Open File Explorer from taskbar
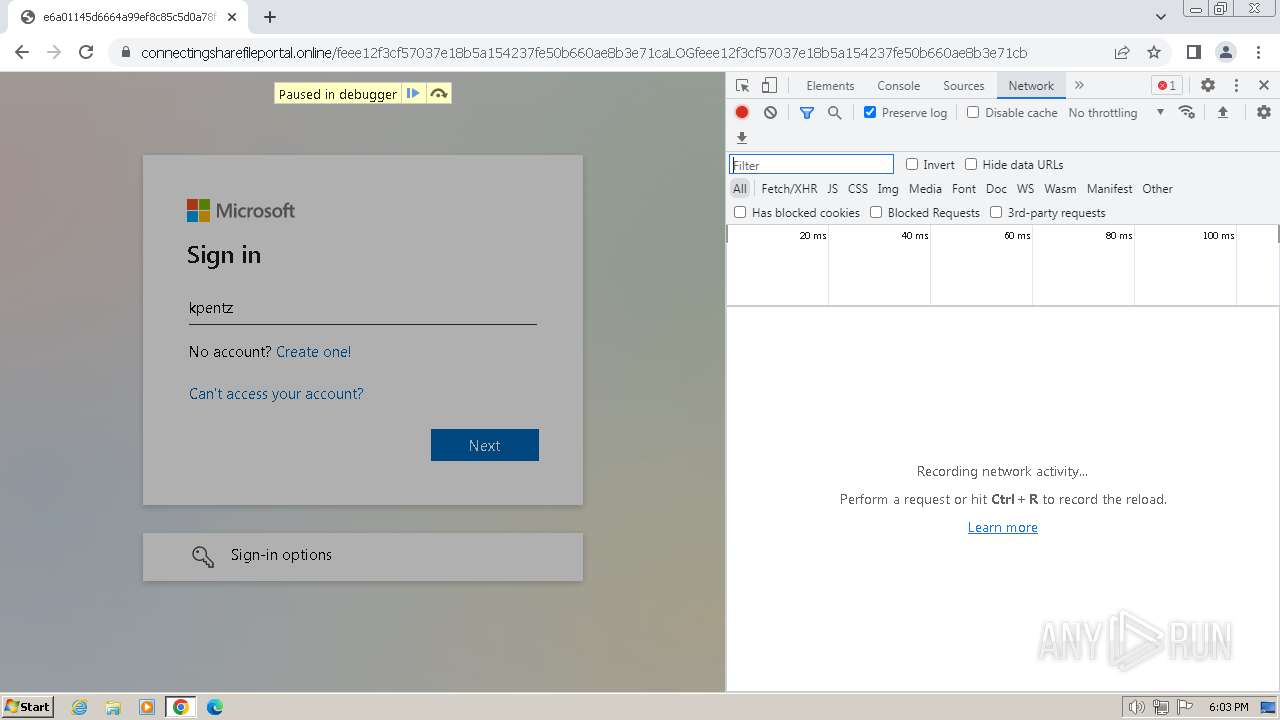This screenshot has height=720, width=1280. (x=113, y=707)
